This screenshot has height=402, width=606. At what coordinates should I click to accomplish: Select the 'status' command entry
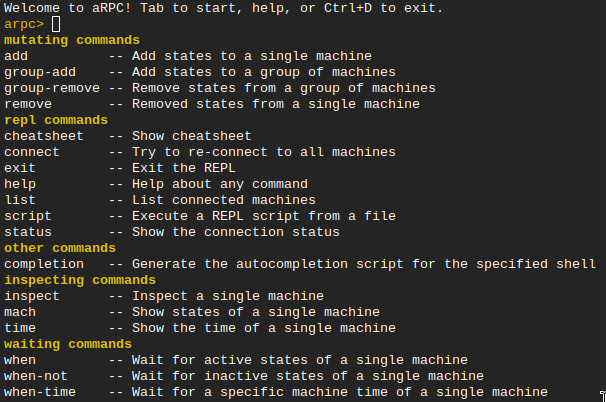point(28,232)
